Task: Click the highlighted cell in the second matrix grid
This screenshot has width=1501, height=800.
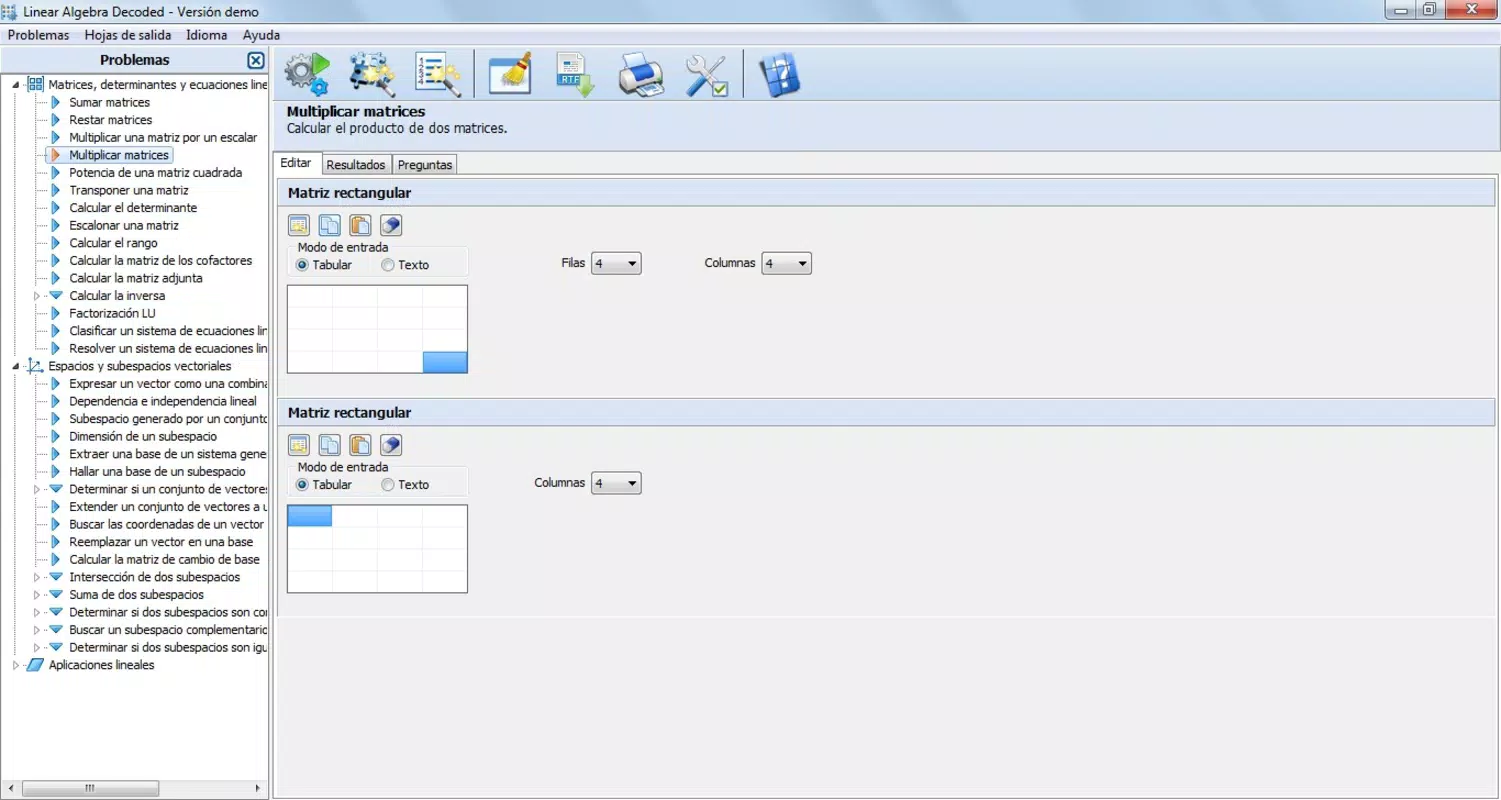Action: pyautogui.click(x=310, y=516)
